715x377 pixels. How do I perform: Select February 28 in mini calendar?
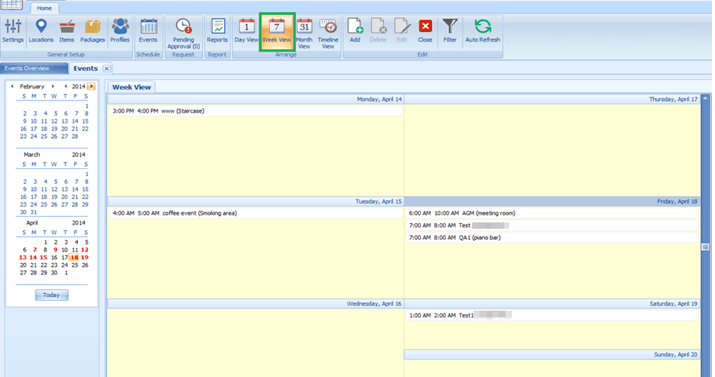[75, 136]
